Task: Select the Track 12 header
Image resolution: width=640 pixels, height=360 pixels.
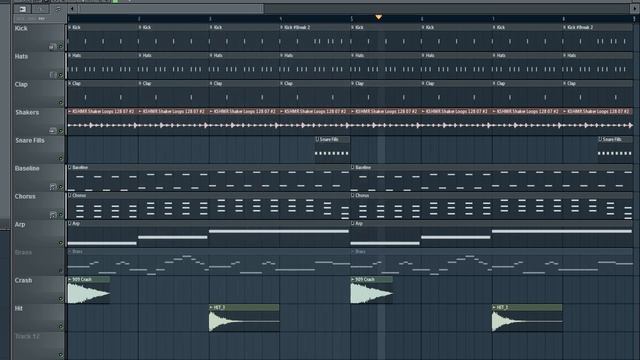Action: tap(38, 345)
